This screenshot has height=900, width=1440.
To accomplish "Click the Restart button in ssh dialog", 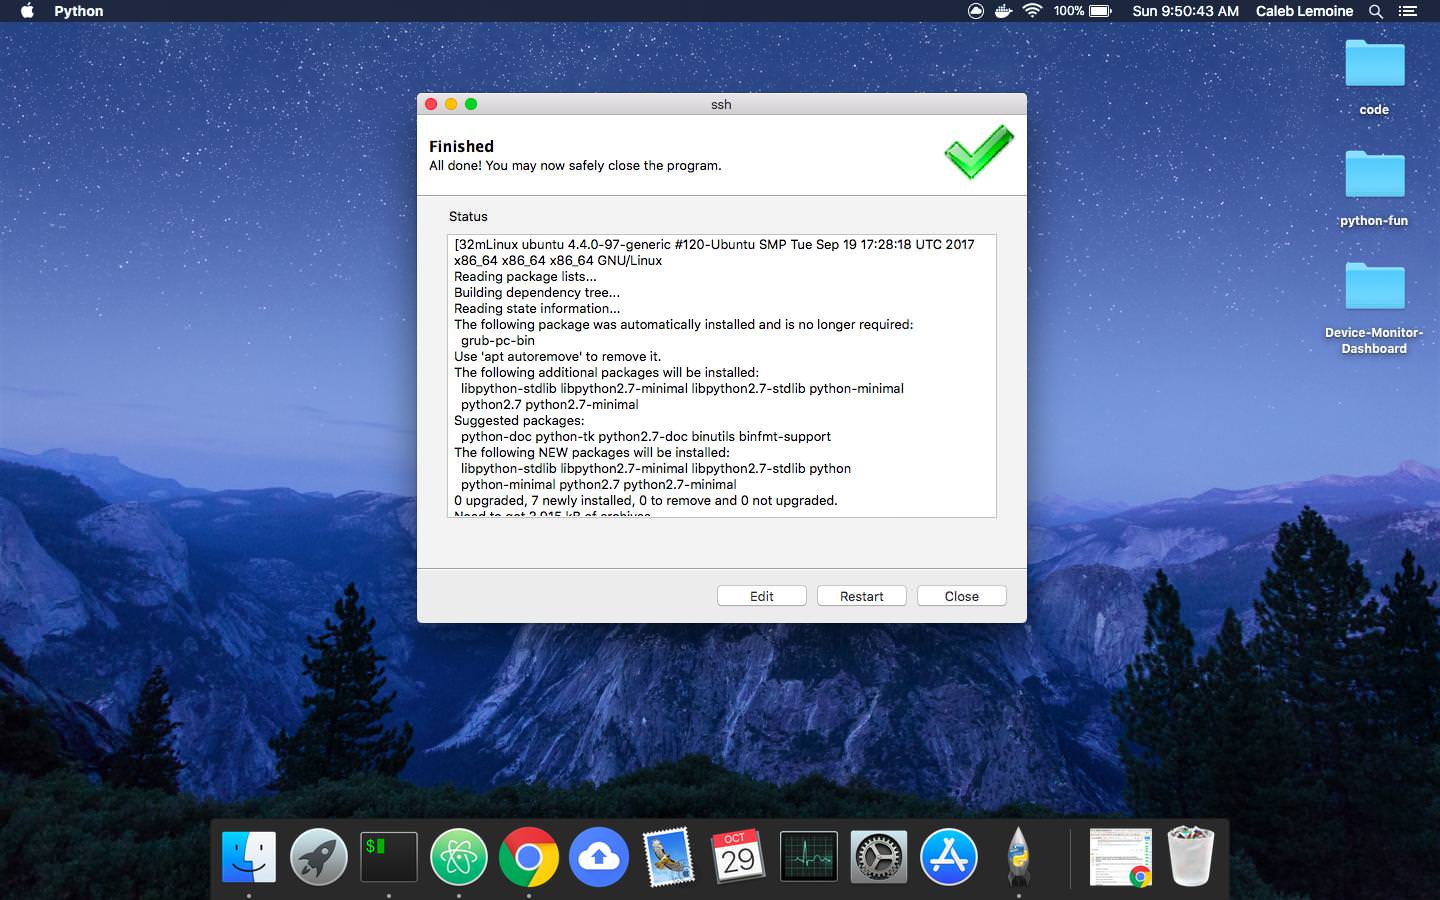I will point(862,596).
